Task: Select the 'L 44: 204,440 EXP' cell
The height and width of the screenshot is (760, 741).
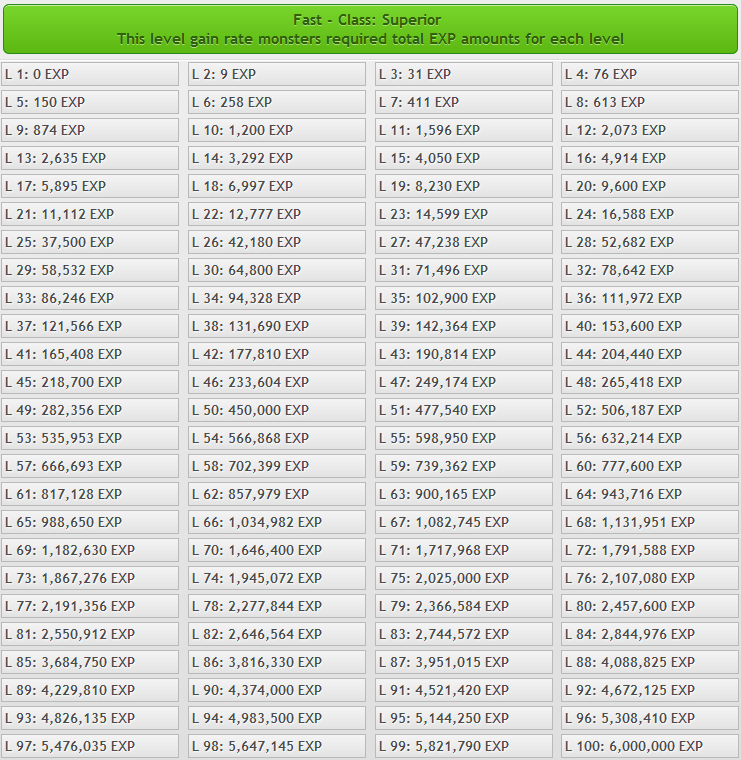Action: point(650,354)
